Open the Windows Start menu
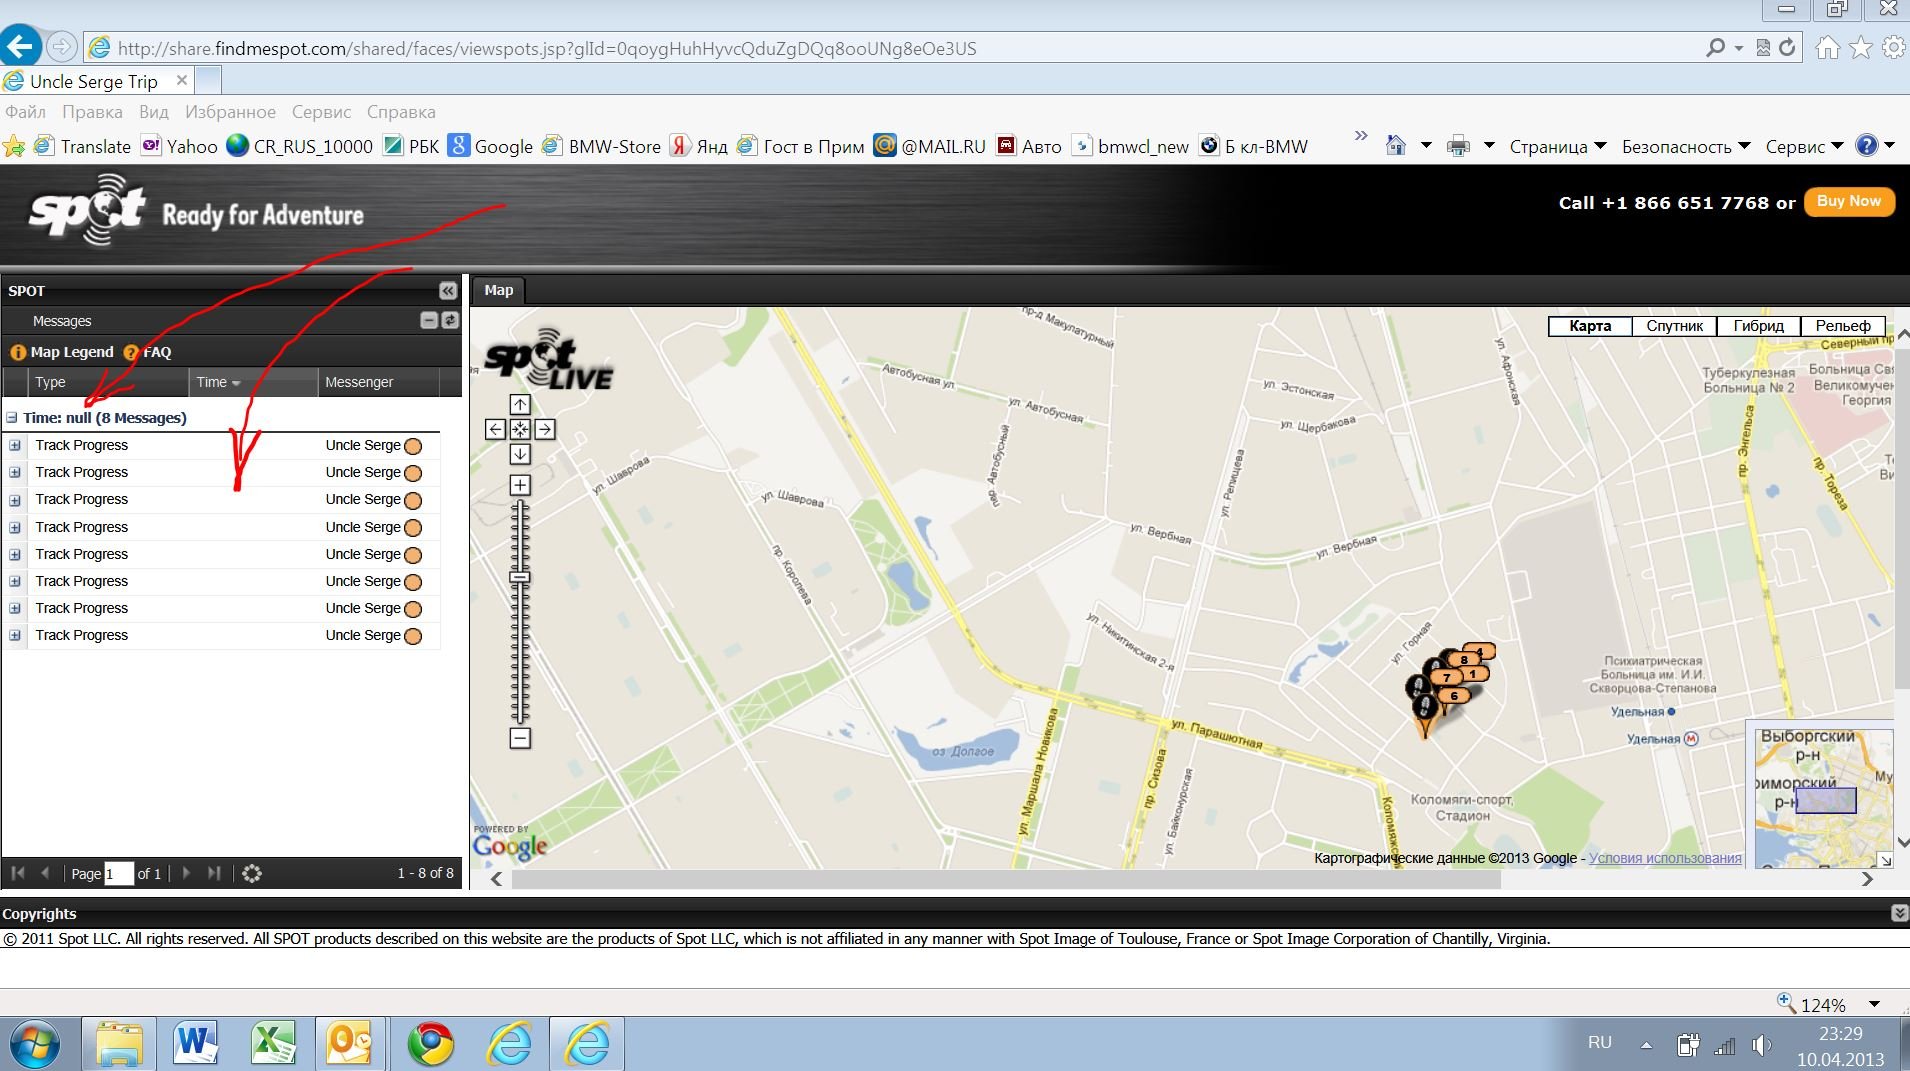 [35, 1044]
